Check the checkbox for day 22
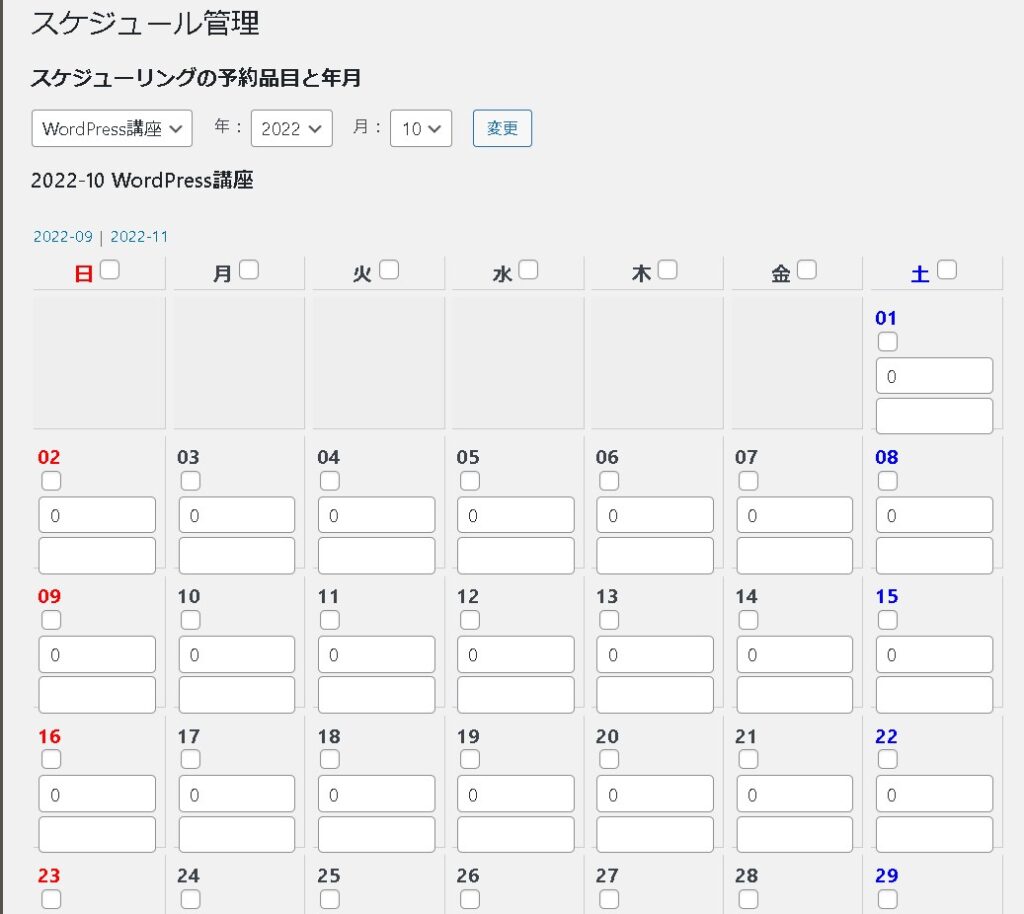Image resolution: width=1024 pixels, height=914 pixels. click(x=888, y=759)
